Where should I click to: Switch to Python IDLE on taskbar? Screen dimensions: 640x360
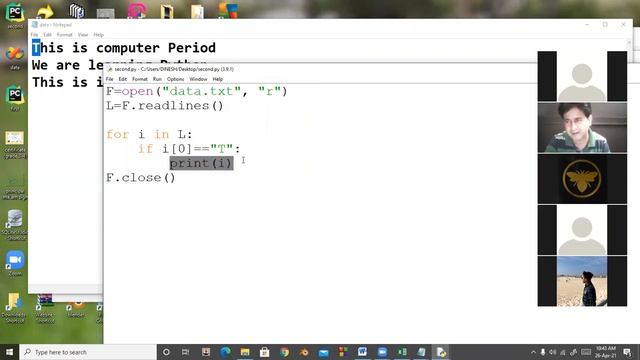tap(441, 352)
